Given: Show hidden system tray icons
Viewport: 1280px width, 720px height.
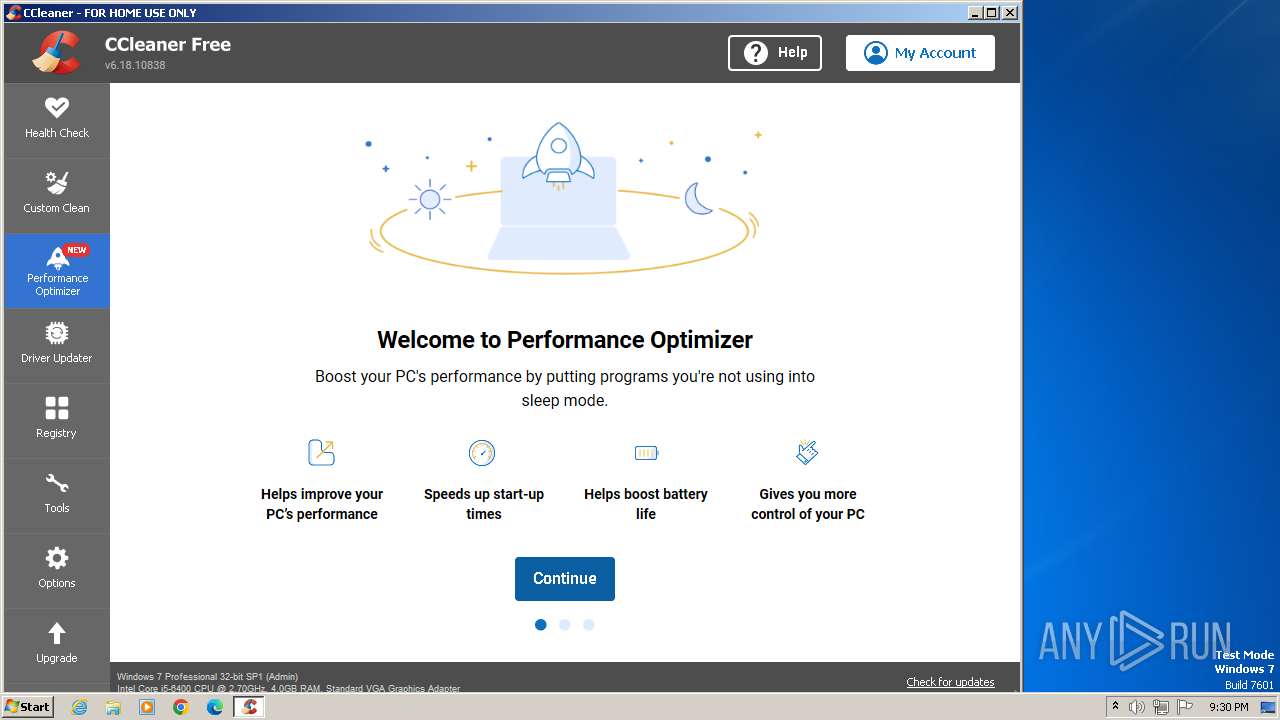Looking at the screenshot, I should (1115, 707).
